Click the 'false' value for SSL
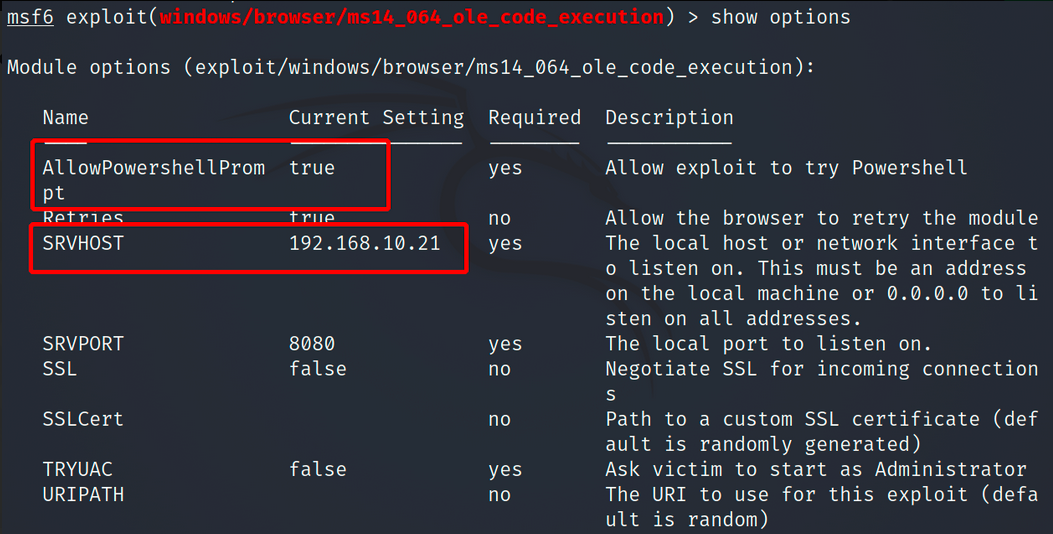 (318, 369)
